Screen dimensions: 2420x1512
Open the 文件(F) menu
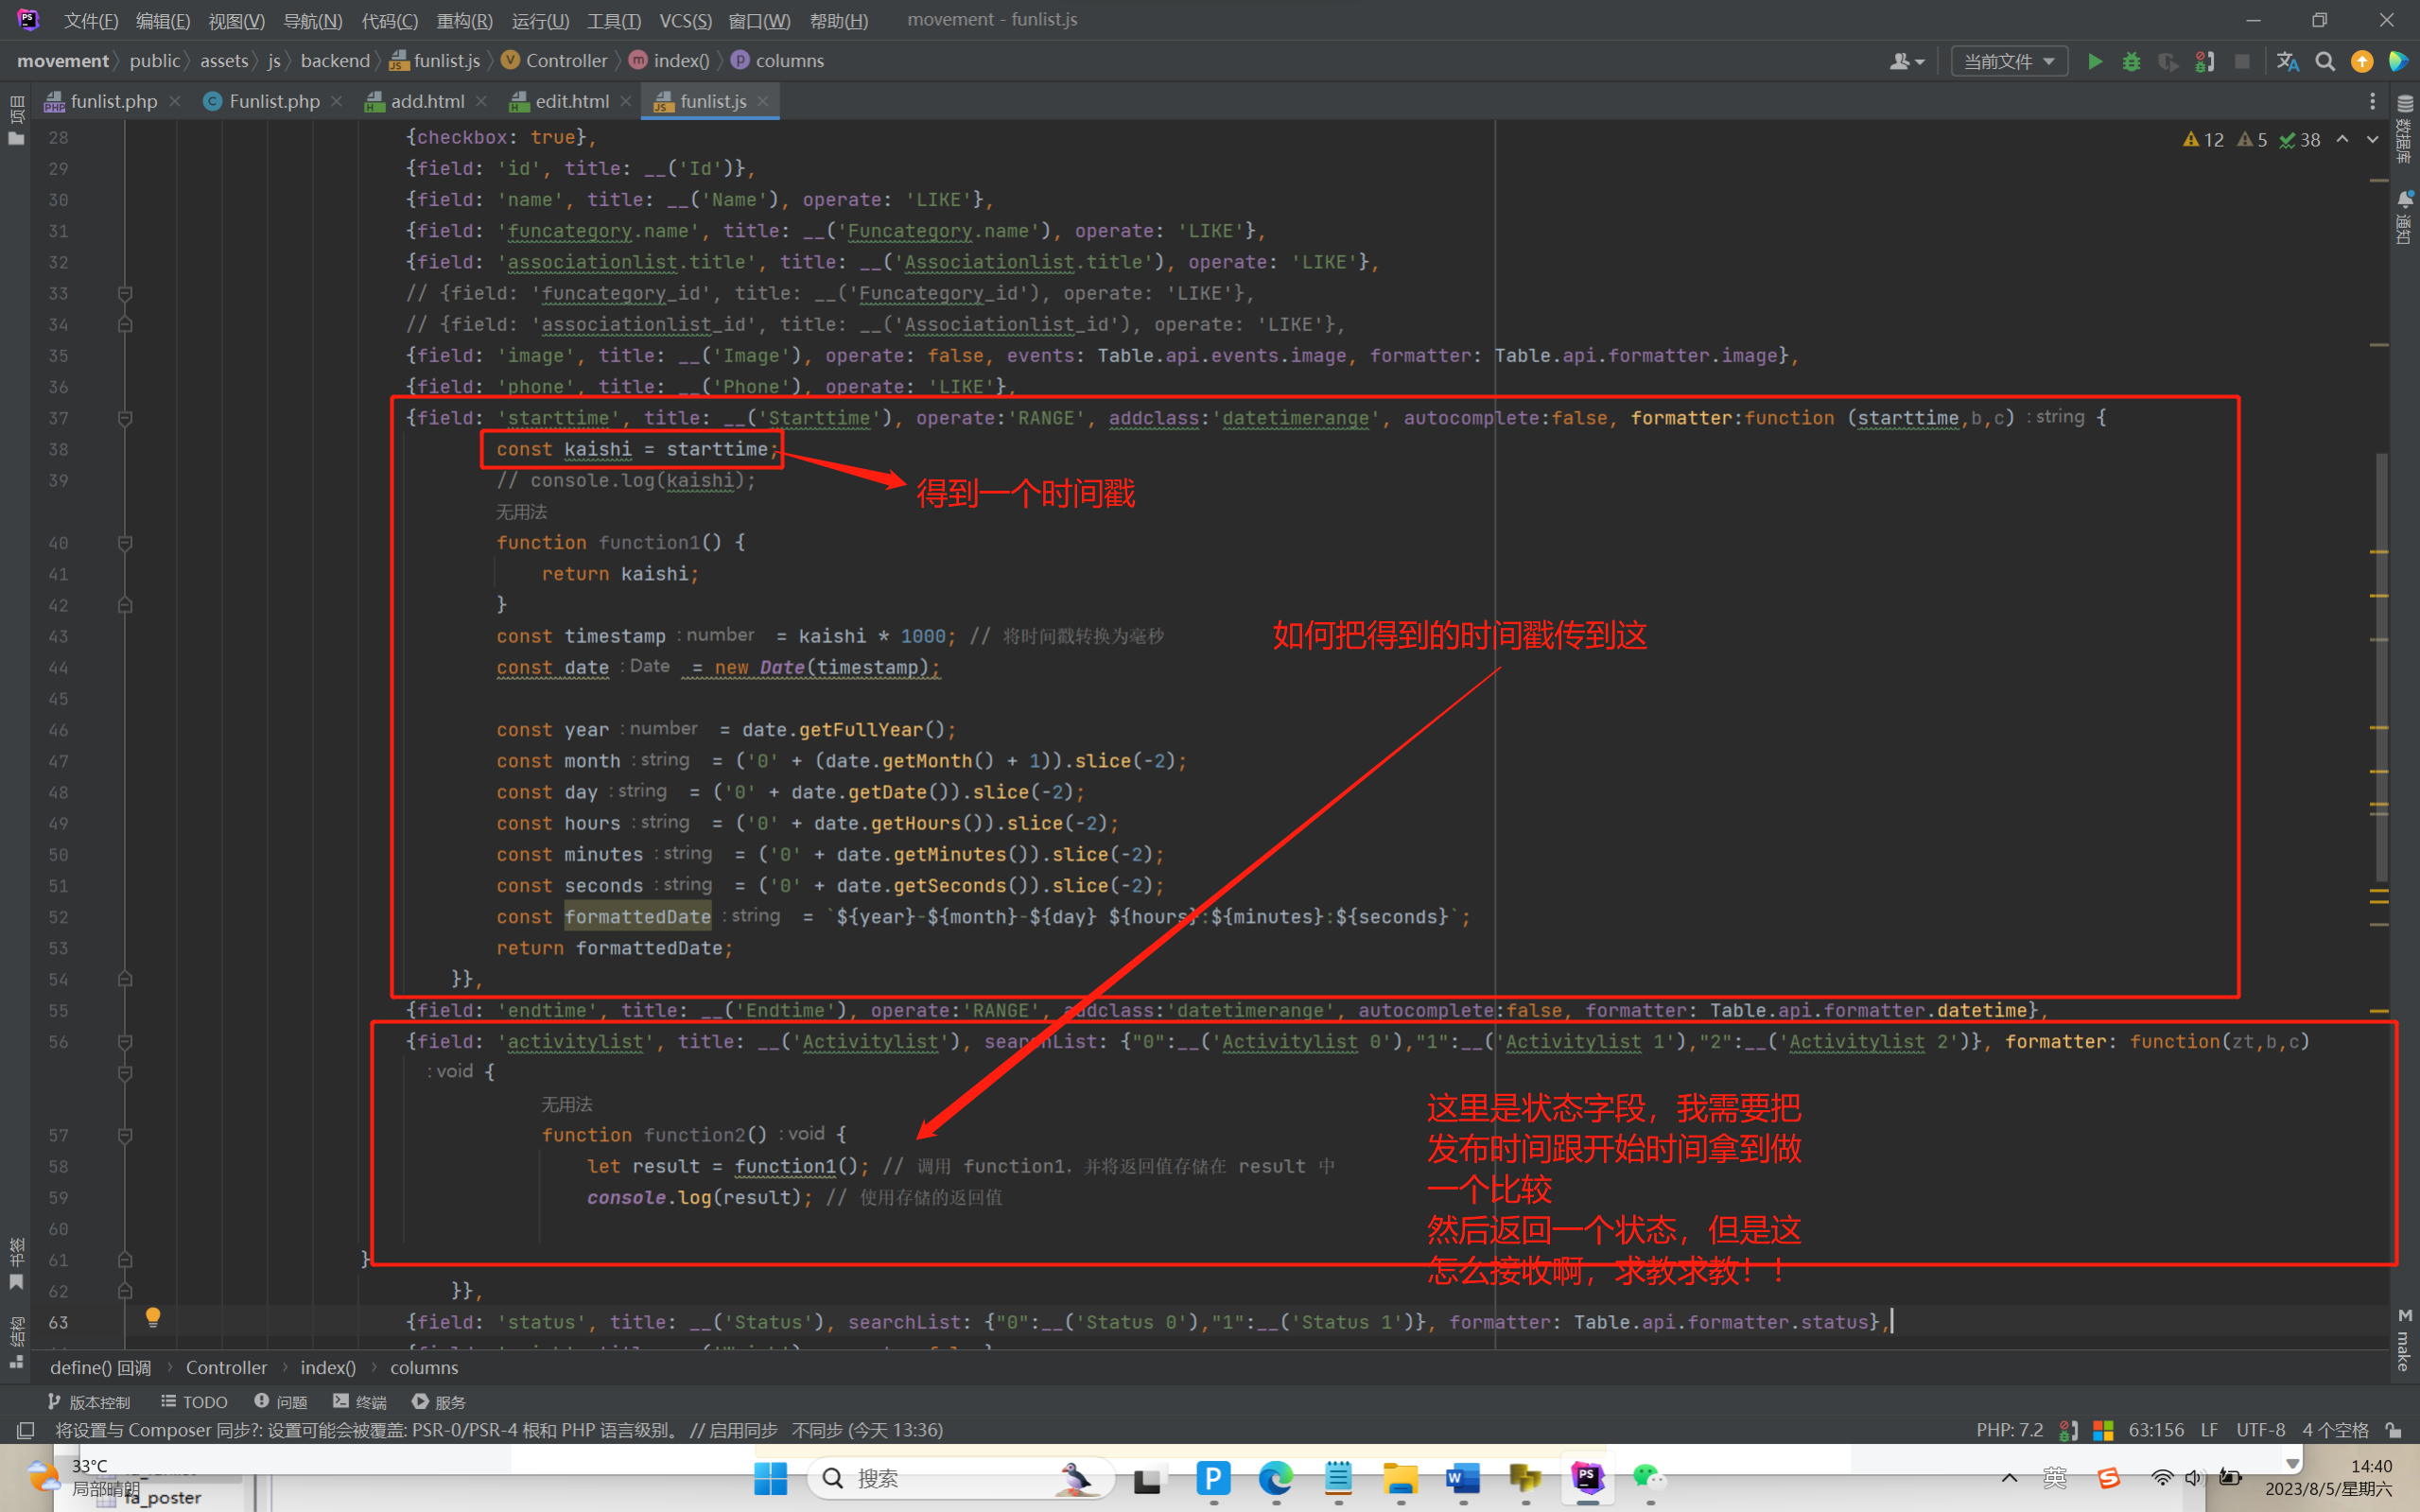(91, 20)
